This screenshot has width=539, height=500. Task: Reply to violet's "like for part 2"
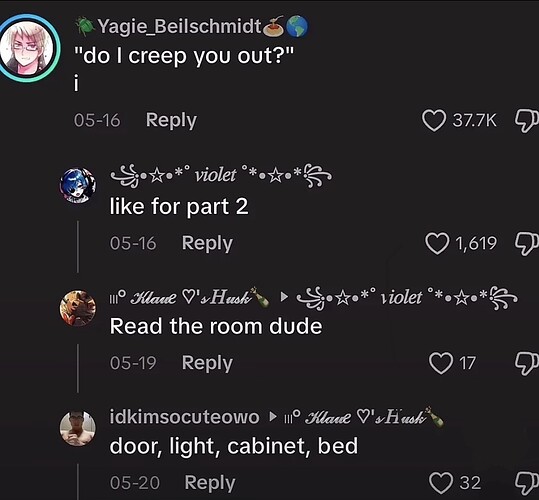coord(207,244)
